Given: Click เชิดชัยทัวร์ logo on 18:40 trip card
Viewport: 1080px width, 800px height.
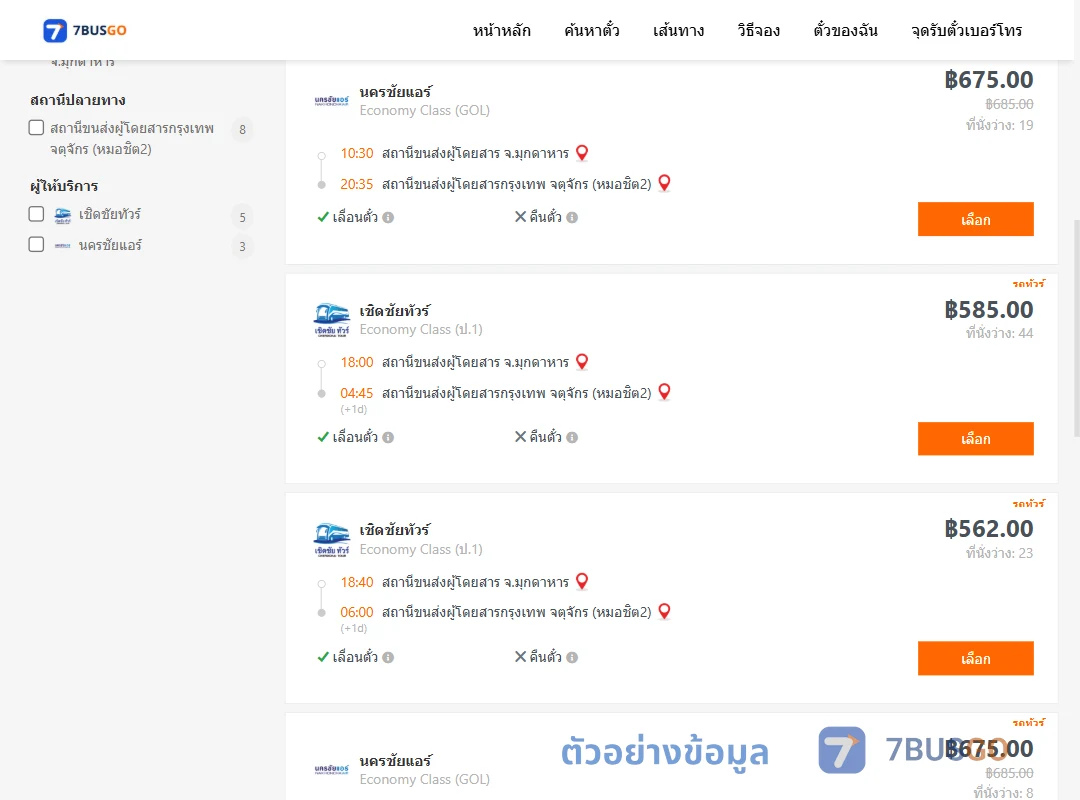Looking at the screenshot, I should (x=331, y=540).
